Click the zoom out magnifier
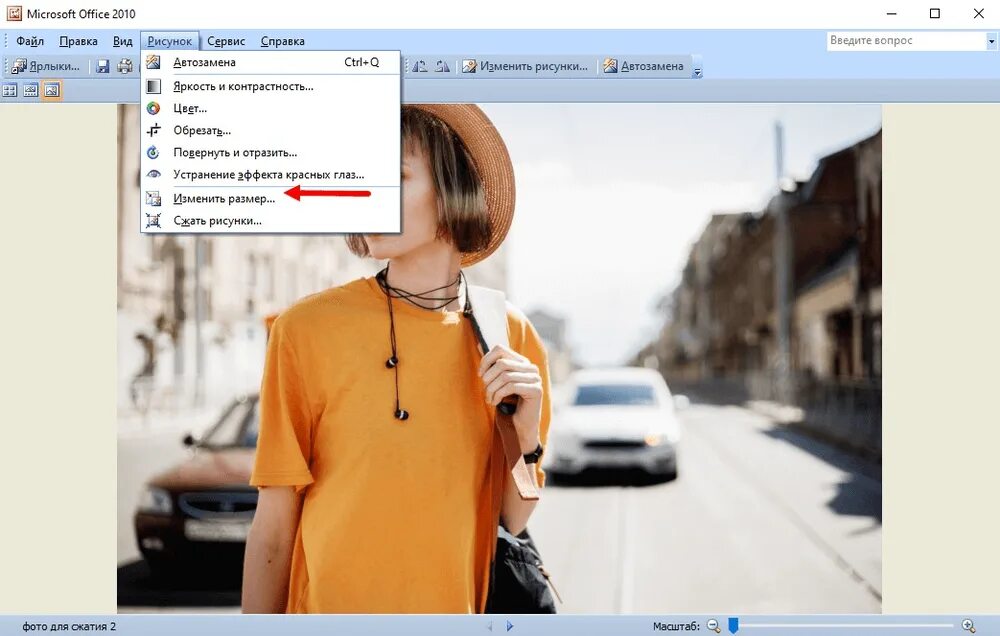1000x636 pixels. (x=714, y=626)
